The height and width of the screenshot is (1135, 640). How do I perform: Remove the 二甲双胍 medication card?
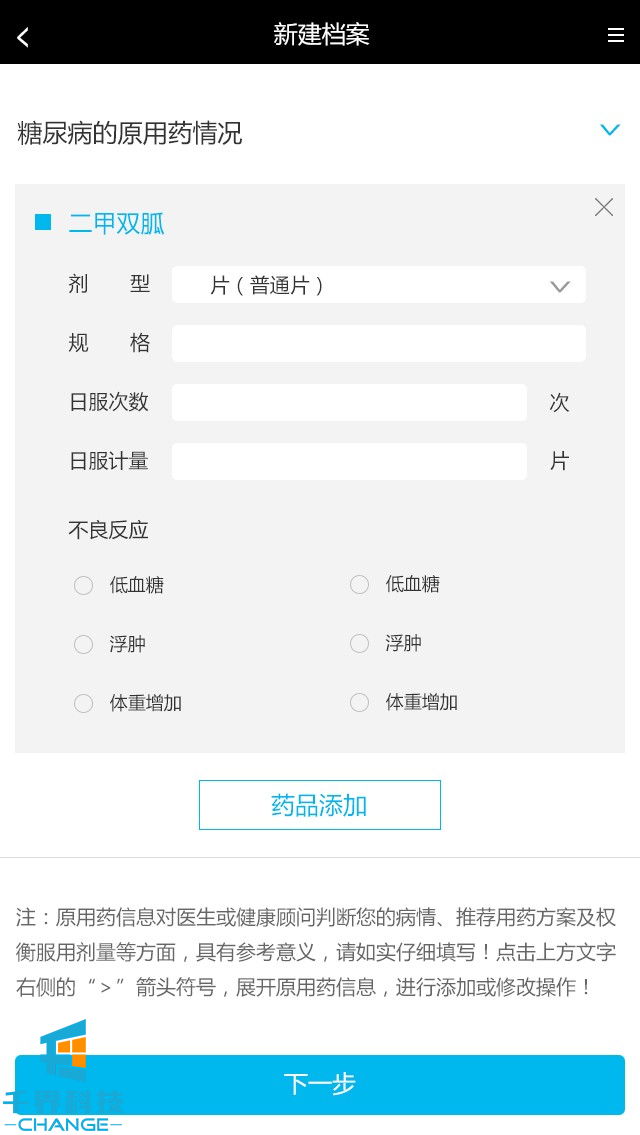tap(604, 207)
